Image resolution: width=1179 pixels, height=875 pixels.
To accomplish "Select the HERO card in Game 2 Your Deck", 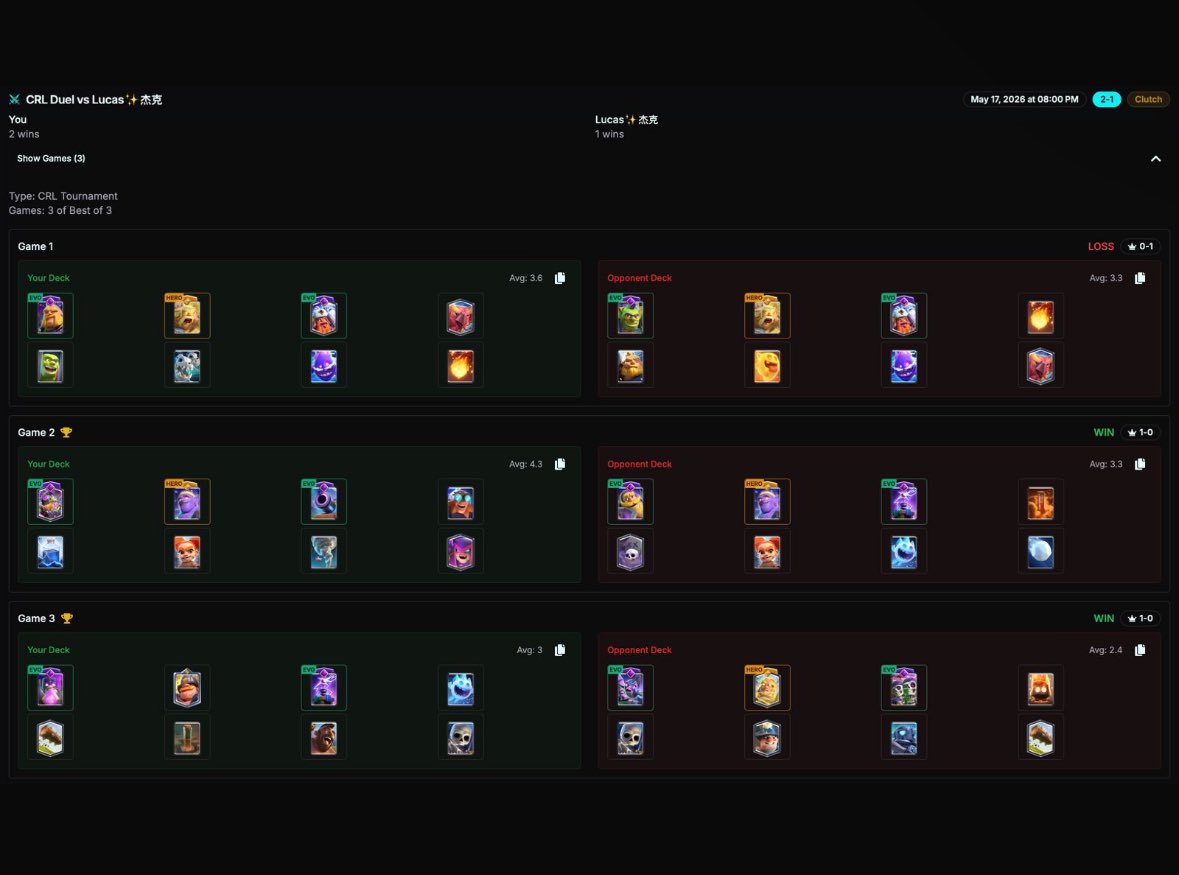I will click(187, 501).
